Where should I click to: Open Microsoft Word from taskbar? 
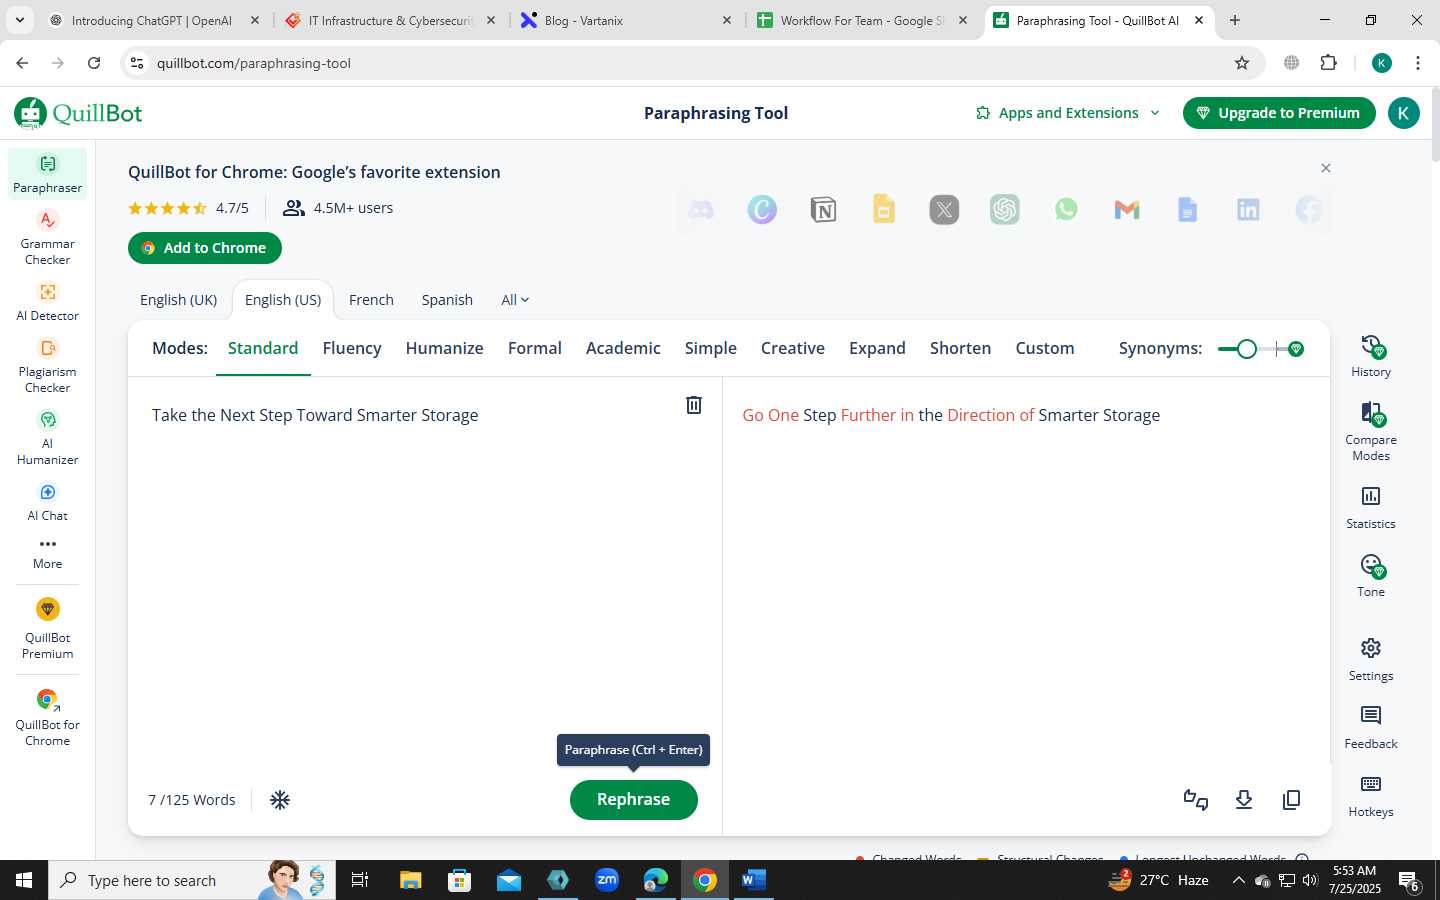pos(754,880)
